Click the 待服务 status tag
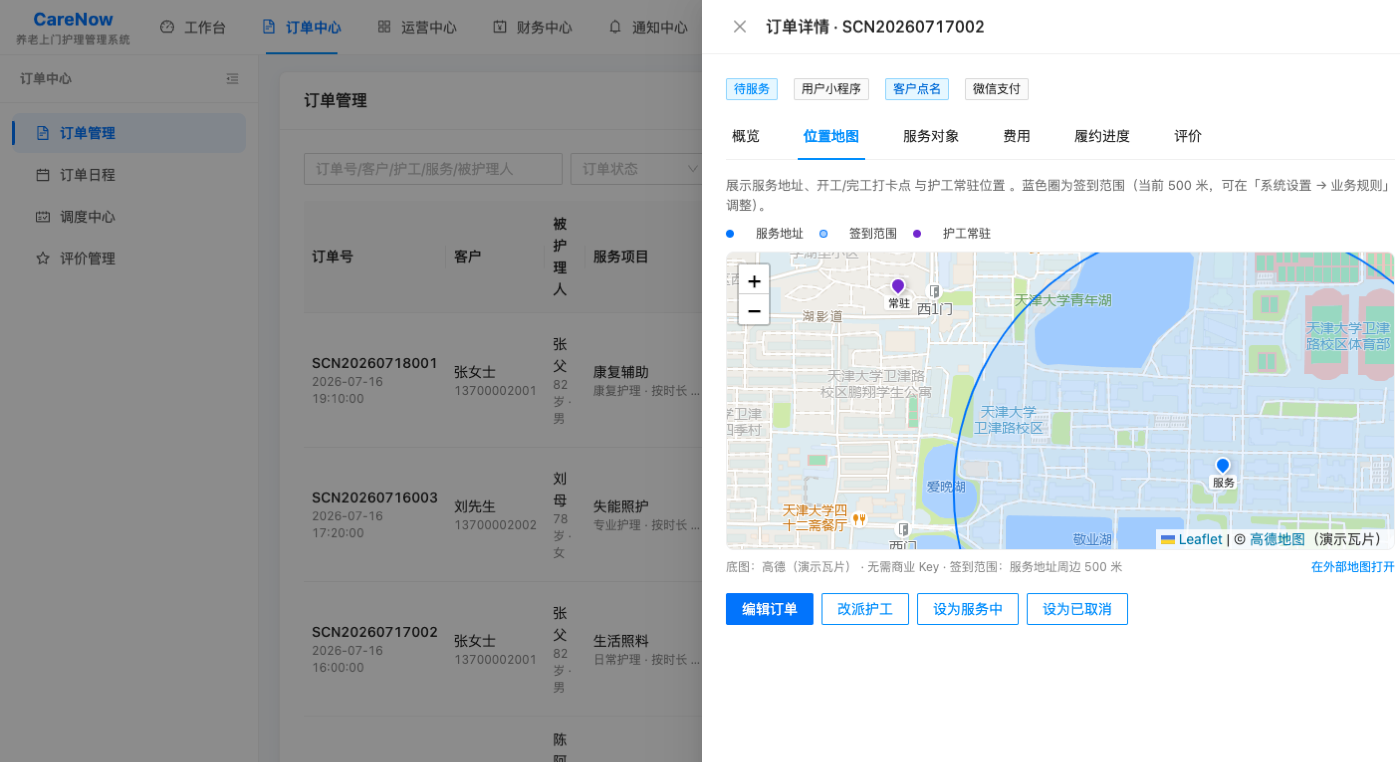1400x762 pixels. pyautogui.click(x=752, y=89)
